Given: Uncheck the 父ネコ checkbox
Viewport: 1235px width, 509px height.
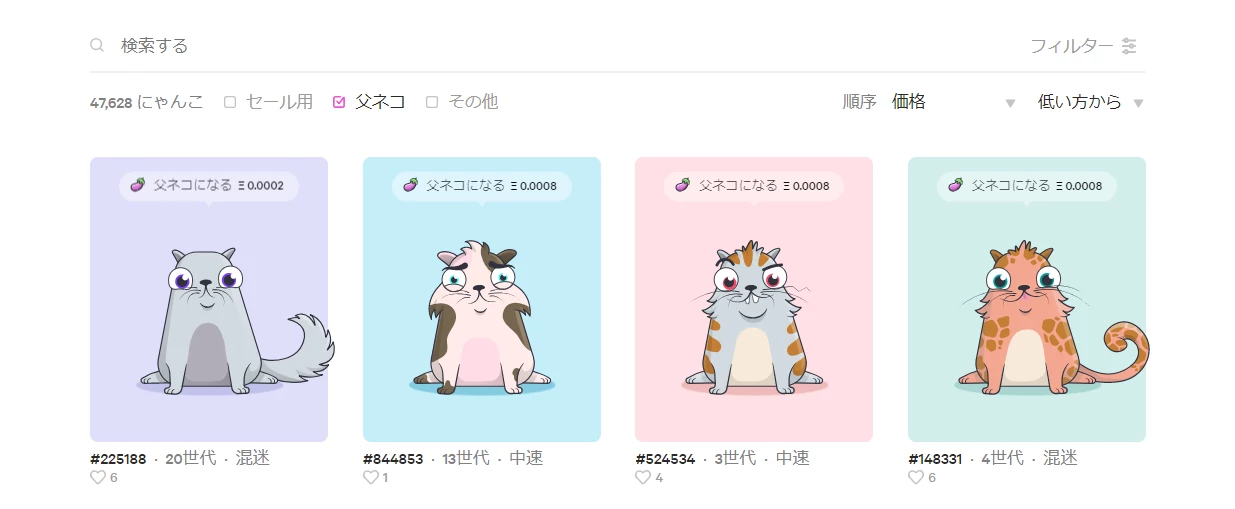Looking at the screenshot, I should pos(339,102).
